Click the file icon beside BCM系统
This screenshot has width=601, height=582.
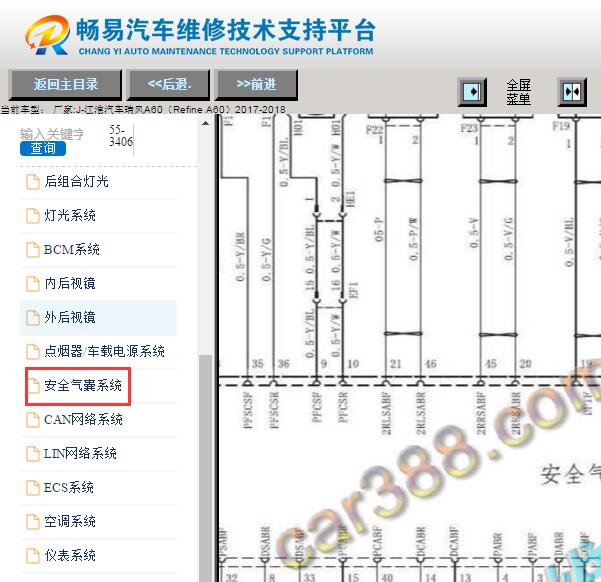[x=33, y=250]
